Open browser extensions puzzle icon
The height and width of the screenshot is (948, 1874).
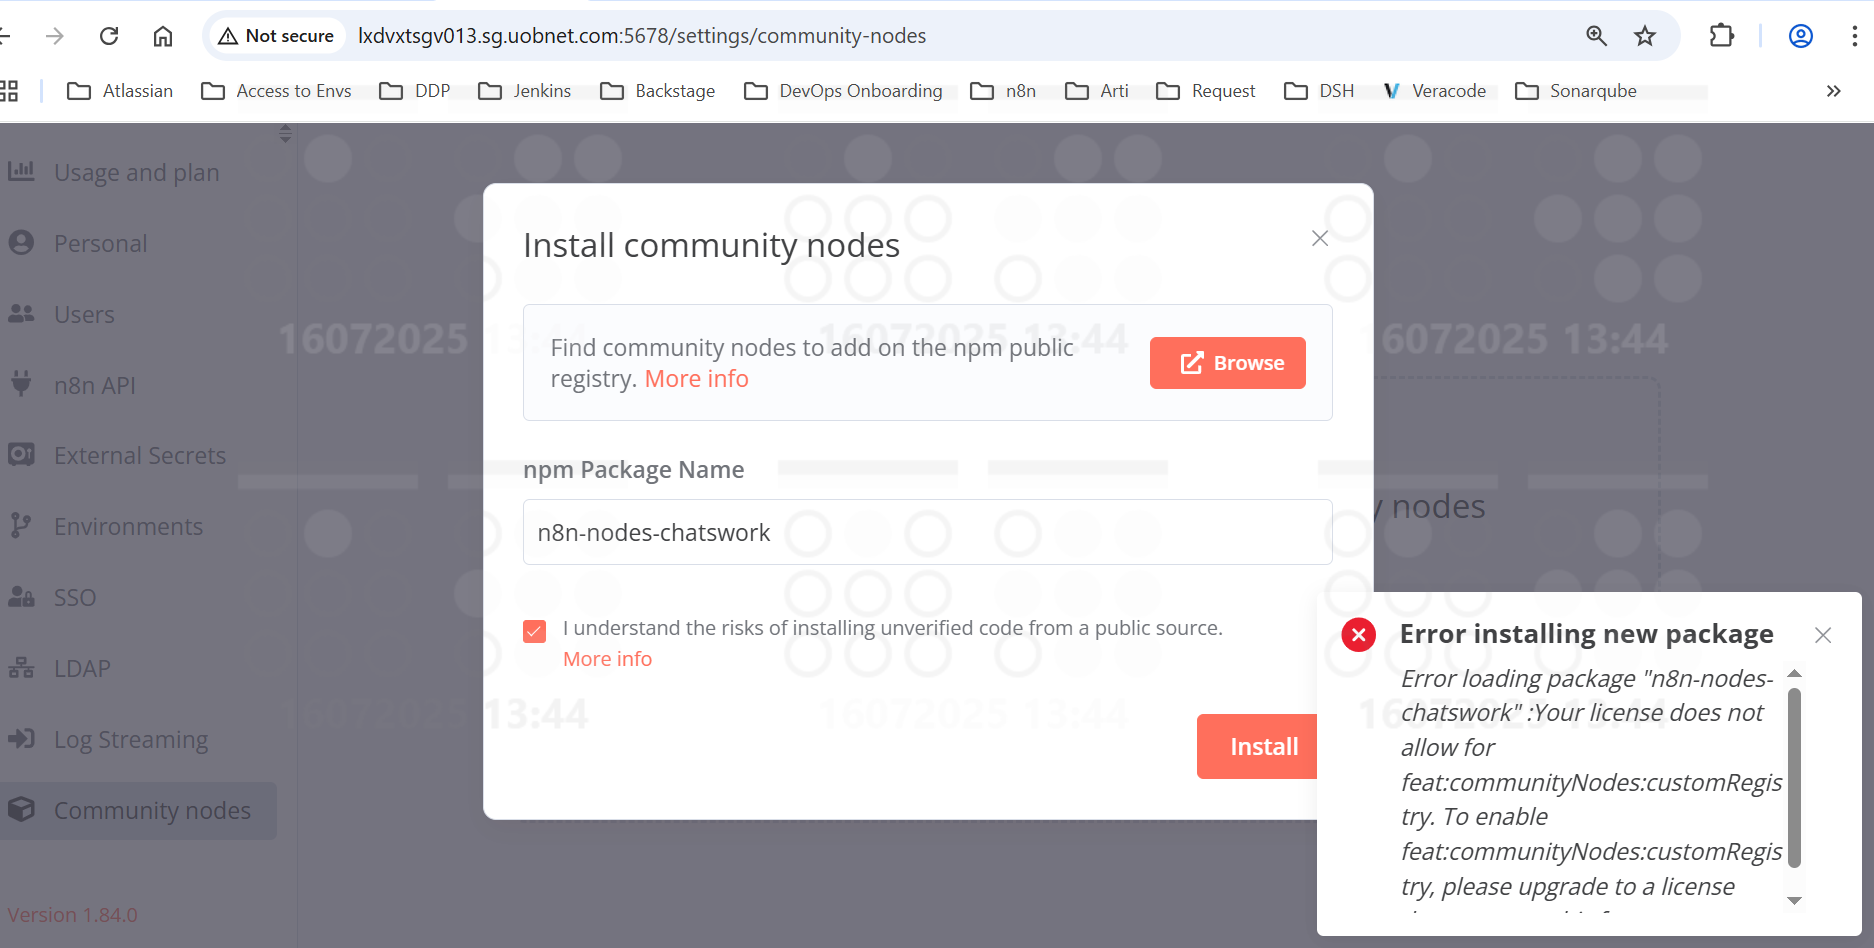coord(1721,36)
